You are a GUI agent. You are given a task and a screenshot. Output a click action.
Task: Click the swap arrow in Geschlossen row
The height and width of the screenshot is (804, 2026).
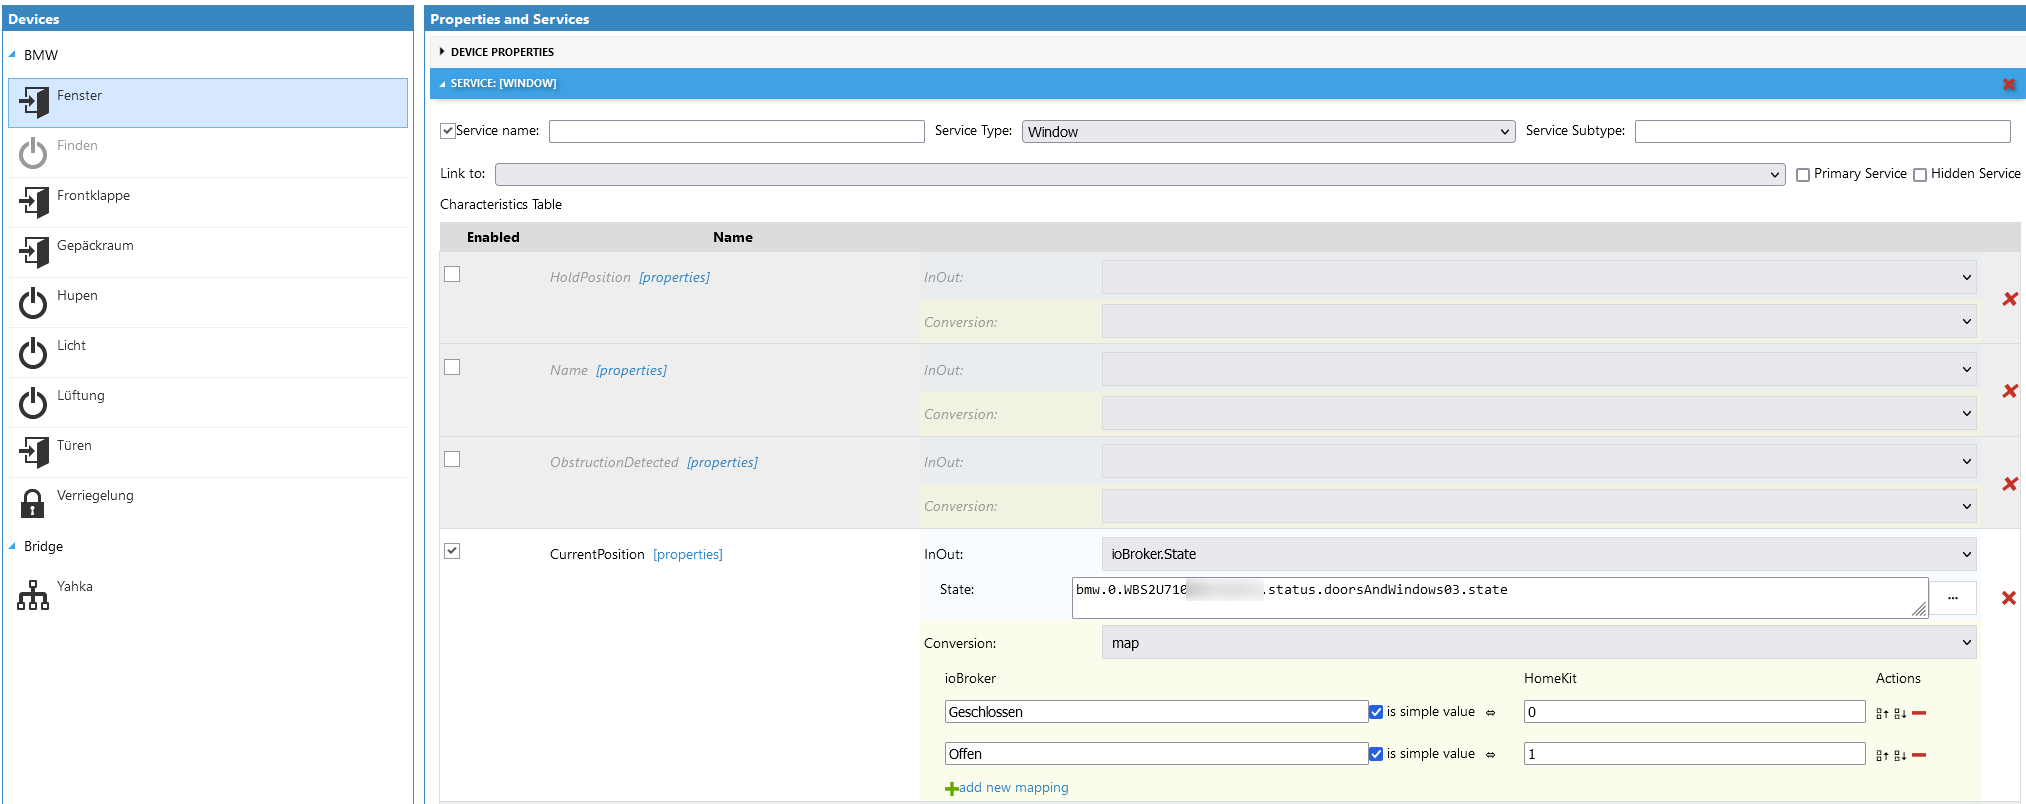pyautogui.click(x=1490, y=713)
